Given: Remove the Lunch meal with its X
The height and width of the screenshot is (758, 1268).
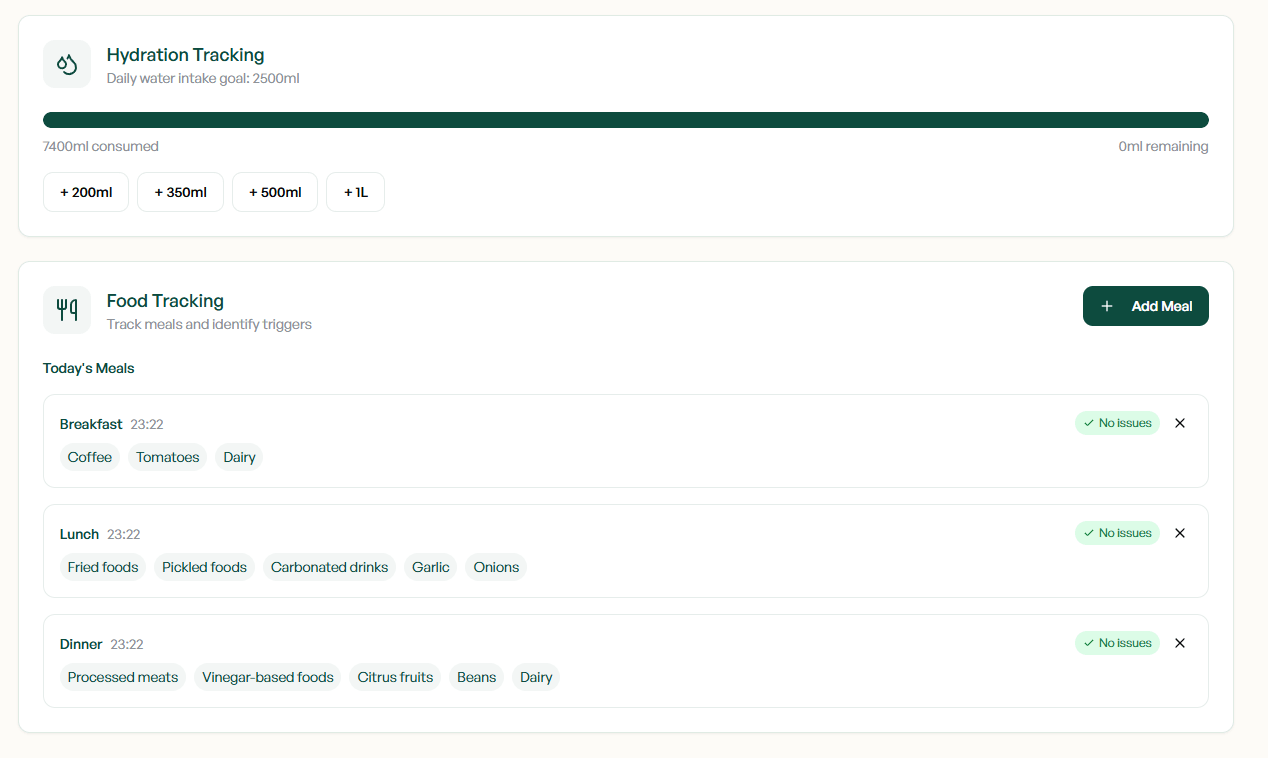Looking at the screenshot, I should [x=1180, y=533].
